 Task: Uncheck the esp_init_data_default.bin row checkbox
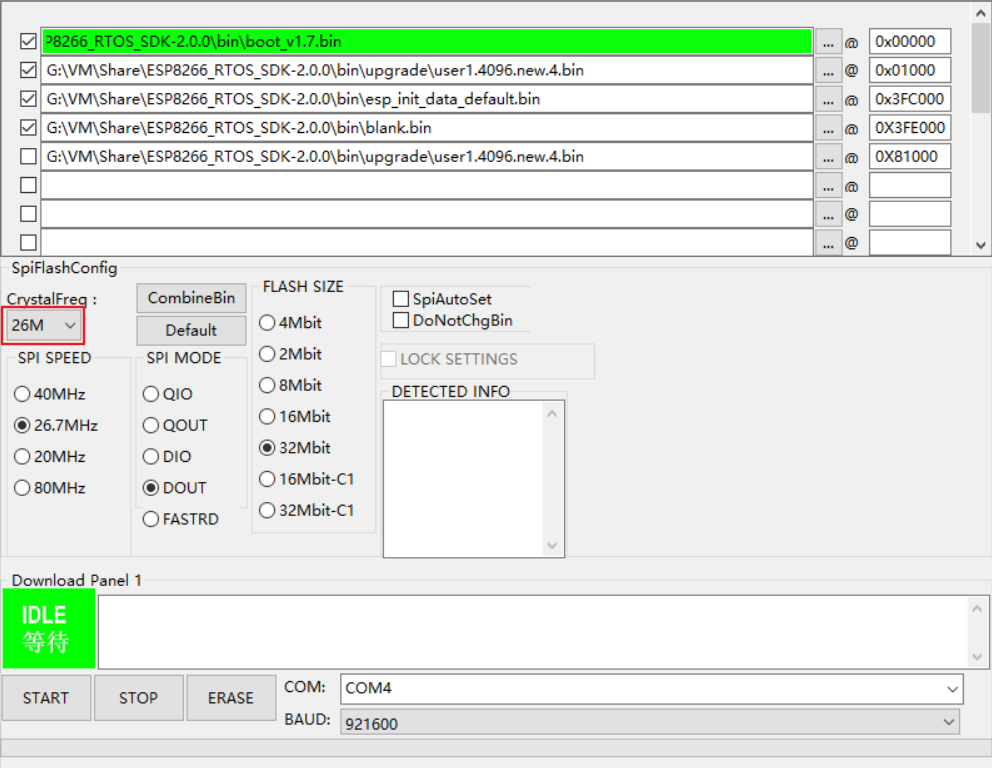click(x=28, y=99)
